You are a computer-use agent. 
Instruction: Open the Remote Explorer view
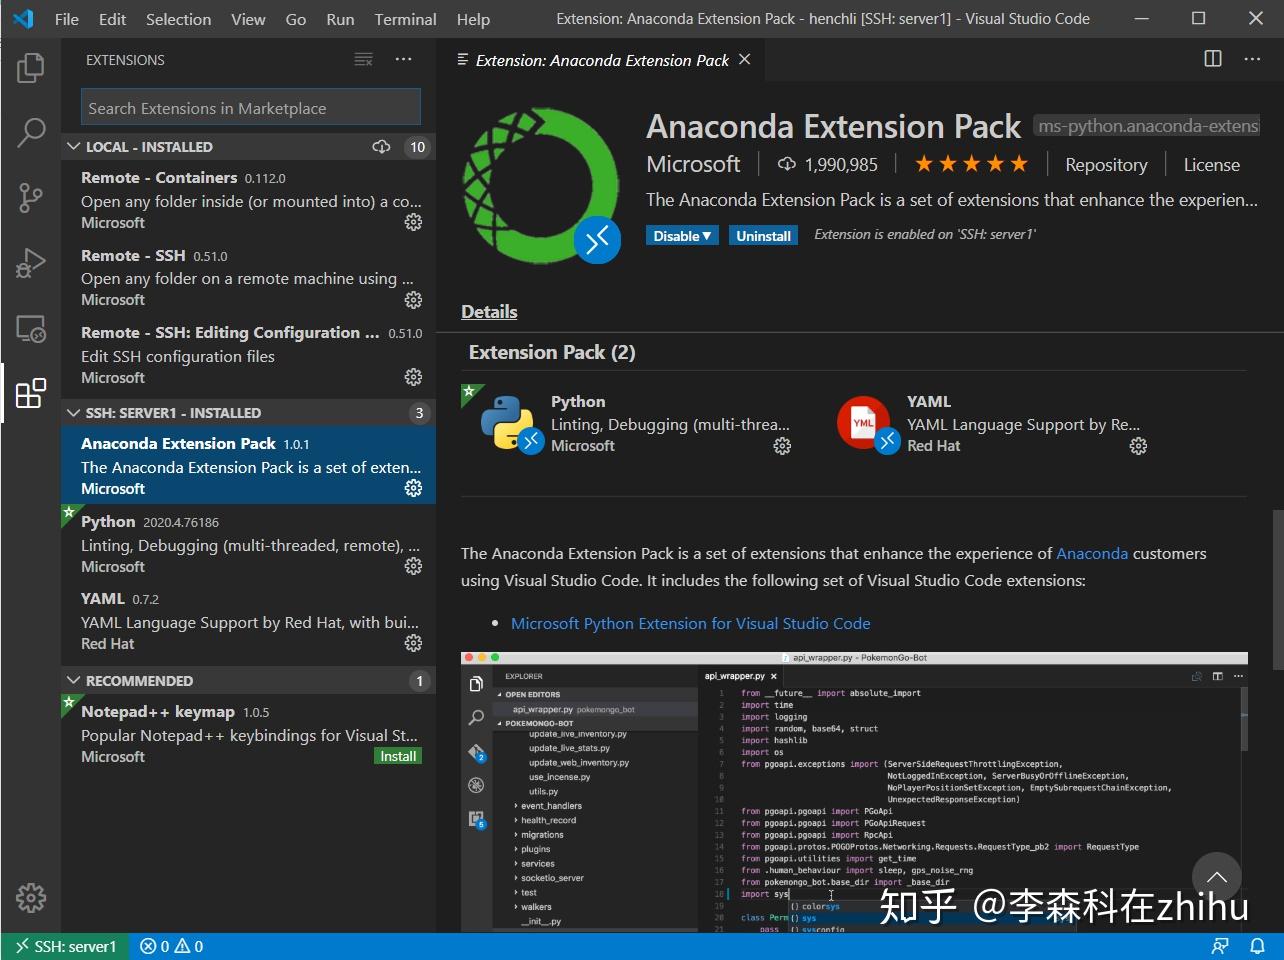tap(30, 328)
